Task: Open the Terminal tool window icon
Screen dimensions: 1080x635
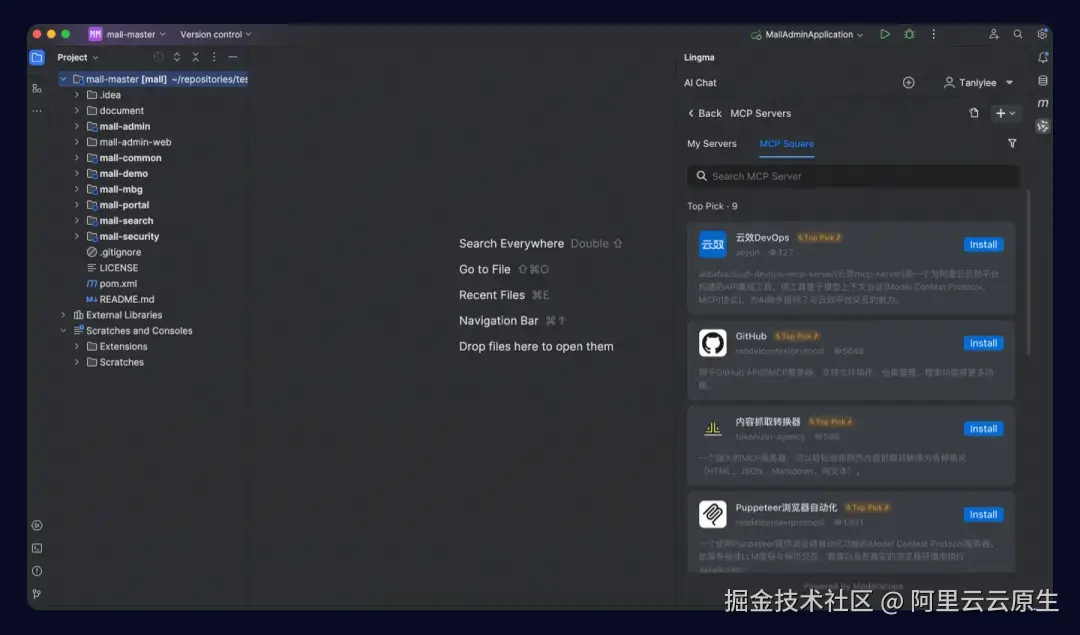Action: click(x=37, y=548)
